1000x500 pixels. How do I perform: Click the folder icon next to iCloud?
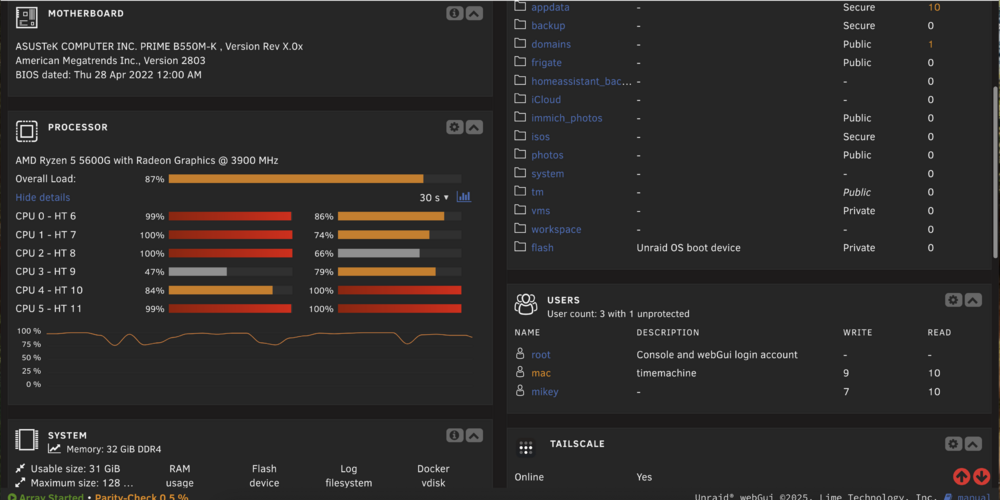[x=520, y=99]
